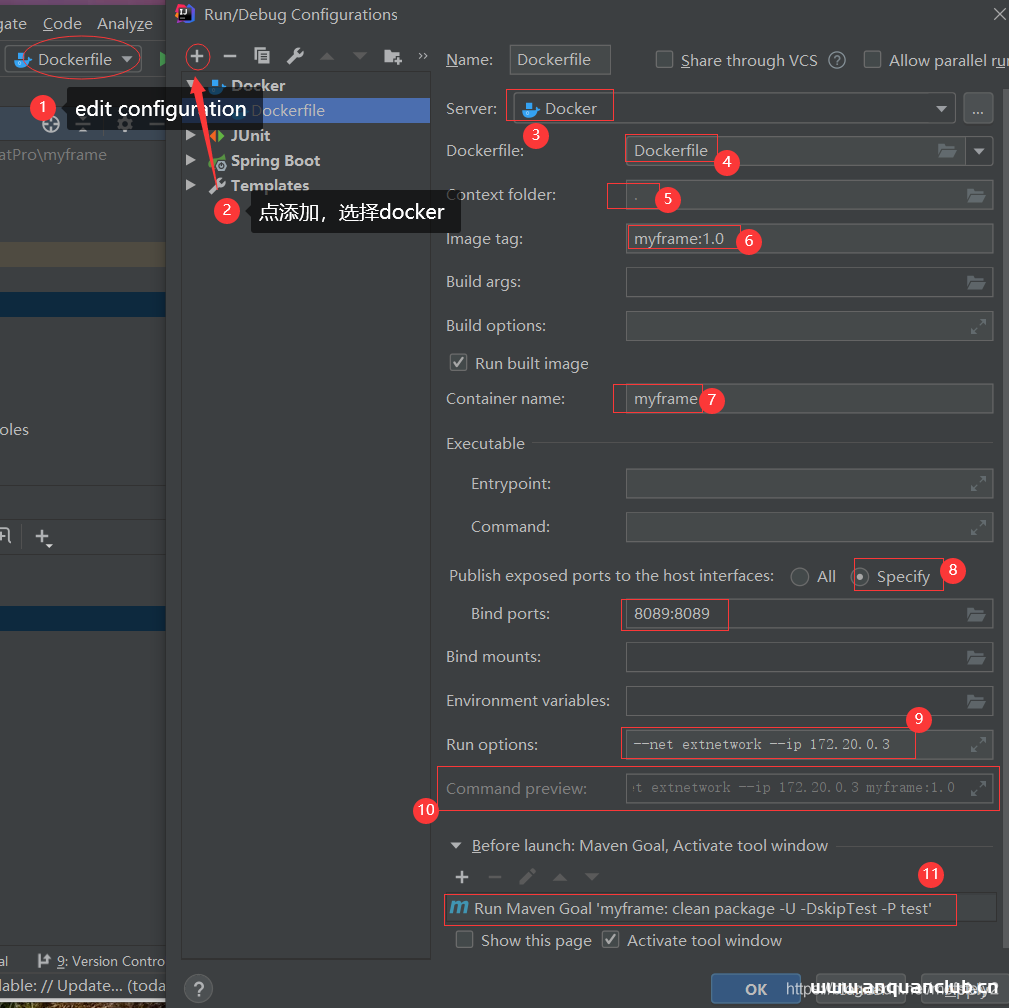Click browse icon in Bind ports field

click(976, 614)
